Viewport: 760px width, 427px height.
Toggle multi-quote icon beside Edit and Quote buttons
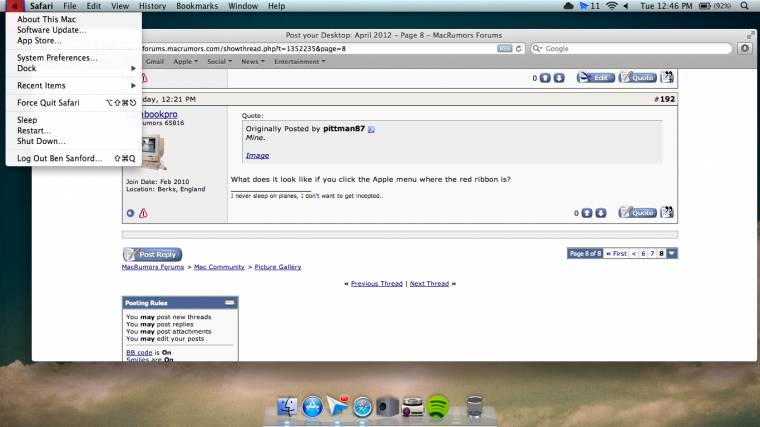pyautogui.click(x=667, y=77)
